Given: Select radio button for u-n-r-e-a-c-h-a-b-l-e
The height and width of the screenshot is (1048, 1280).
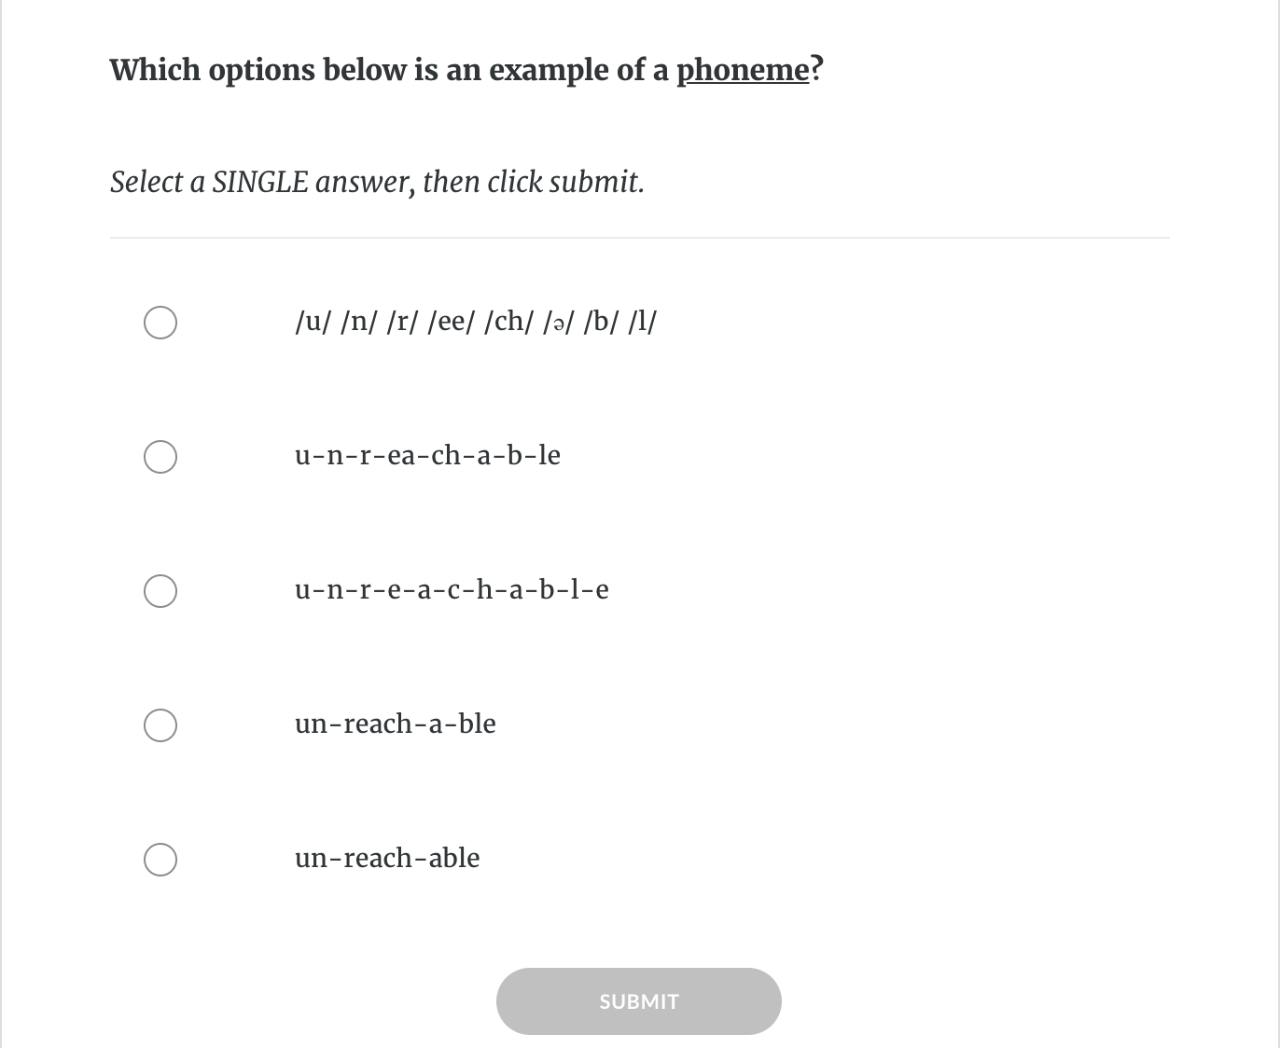Looking at the screenshot, I should [161, 591].
